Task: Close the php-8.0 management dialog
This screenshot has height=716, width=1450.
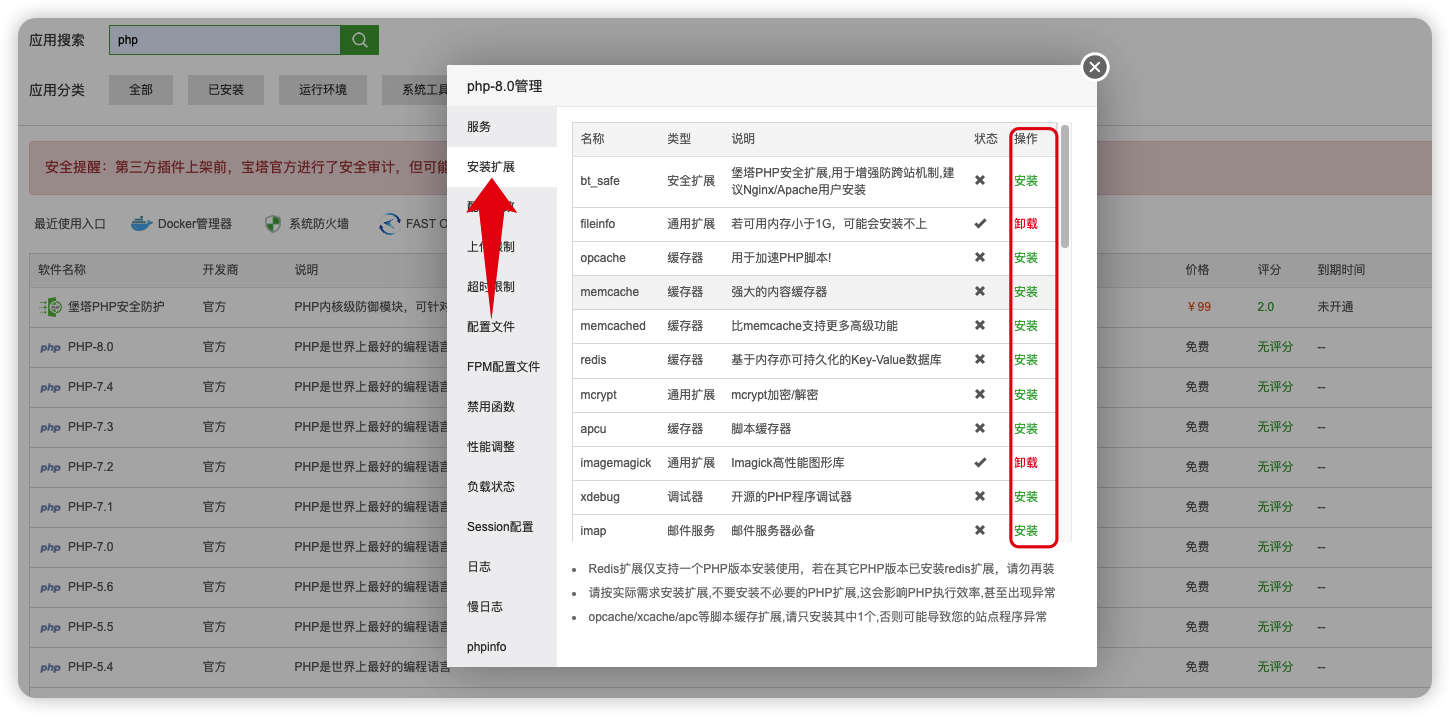Action: 1095,67
